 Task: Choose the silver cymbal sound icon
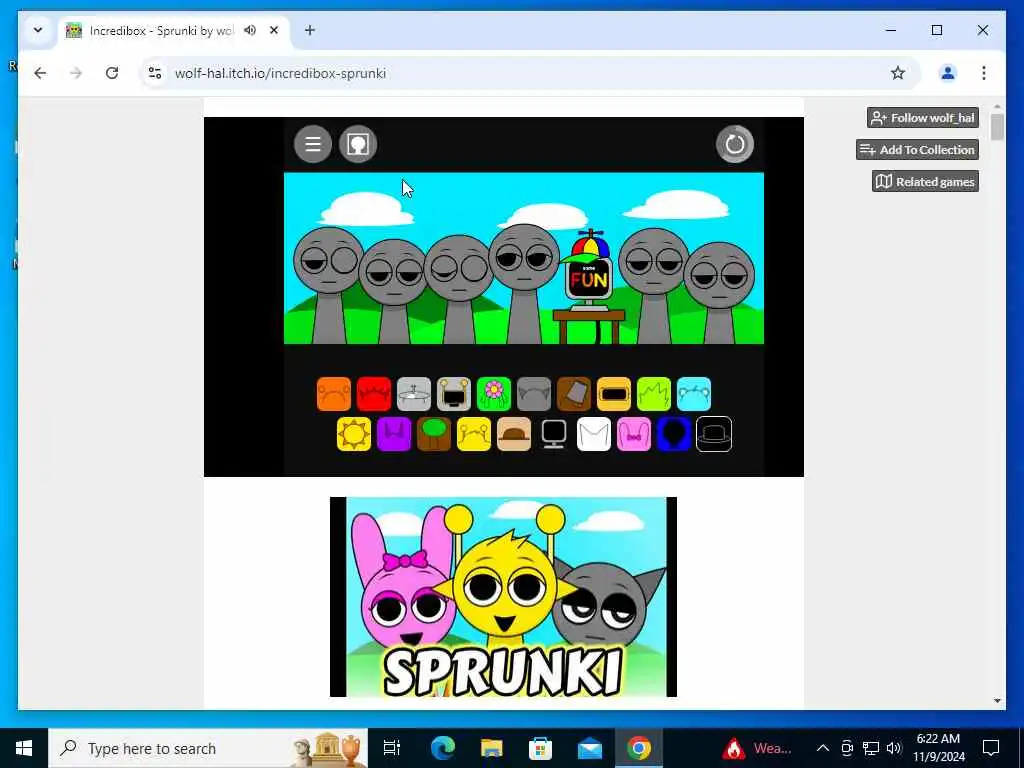coord(414,394)
